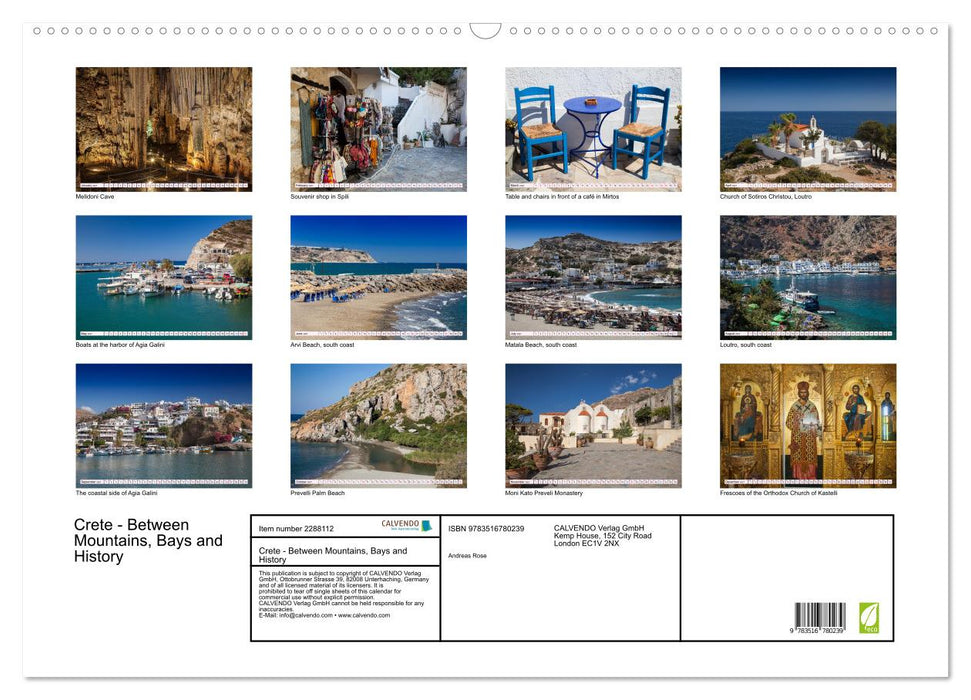The height and width of the screenshot is (700, 971).
Task: Click caption 'Moni Kato Preveli Monastery'
Action: (x=544, y=493)
